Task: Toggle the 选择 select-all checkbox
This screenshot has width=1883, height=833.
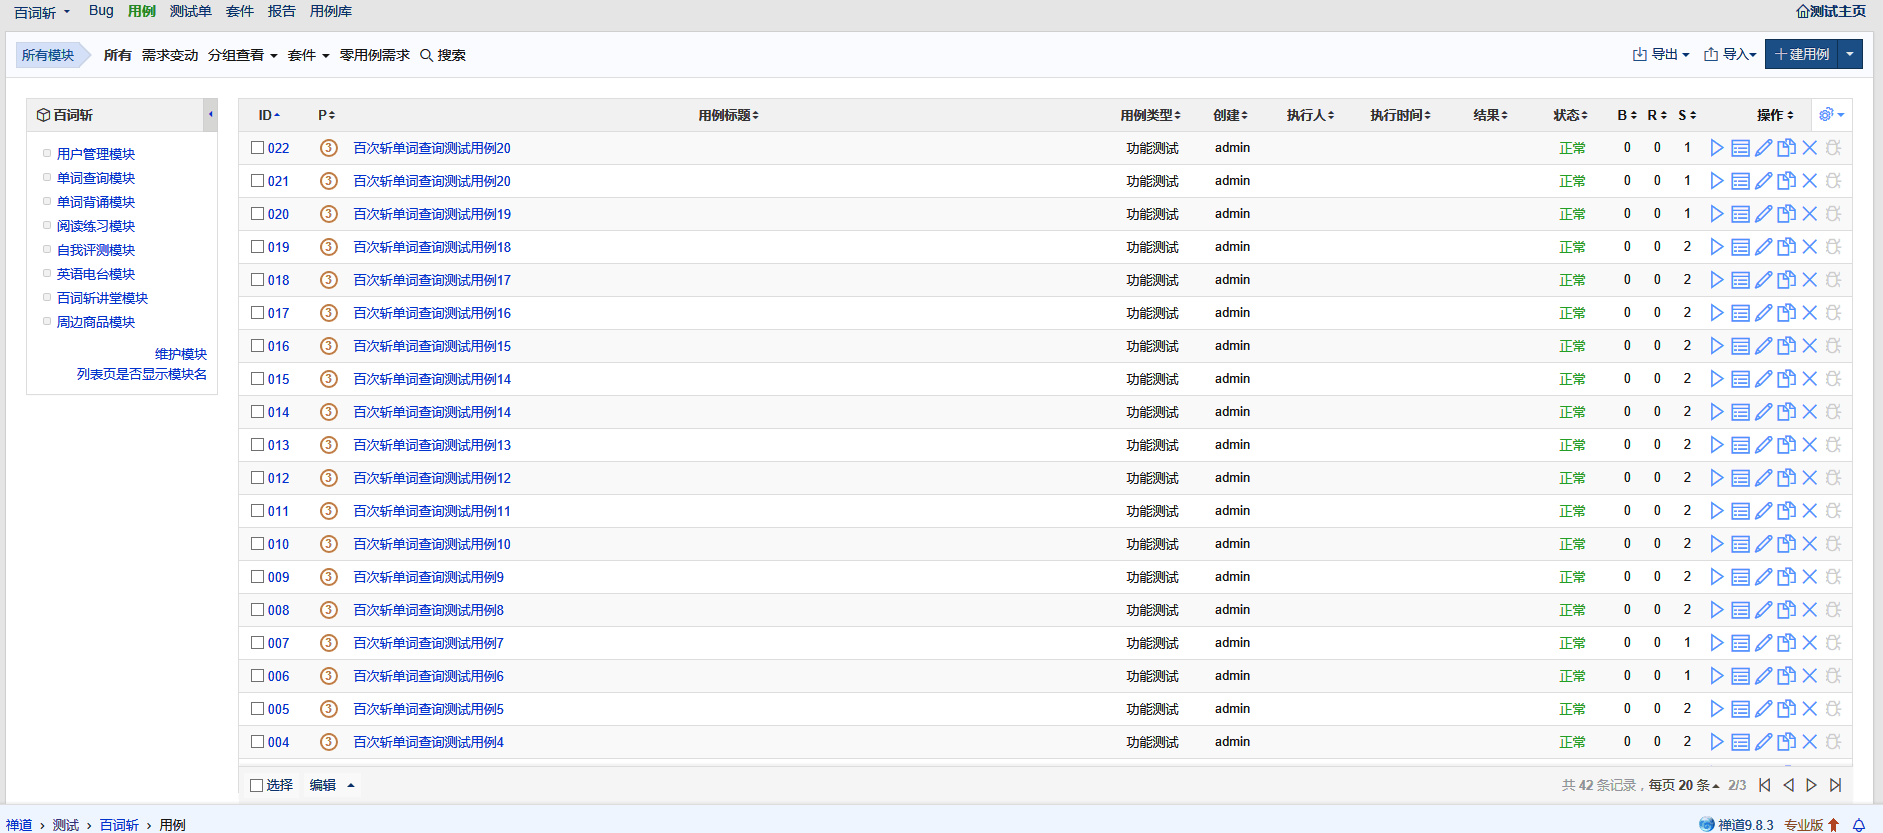Action: pos(257,785)
